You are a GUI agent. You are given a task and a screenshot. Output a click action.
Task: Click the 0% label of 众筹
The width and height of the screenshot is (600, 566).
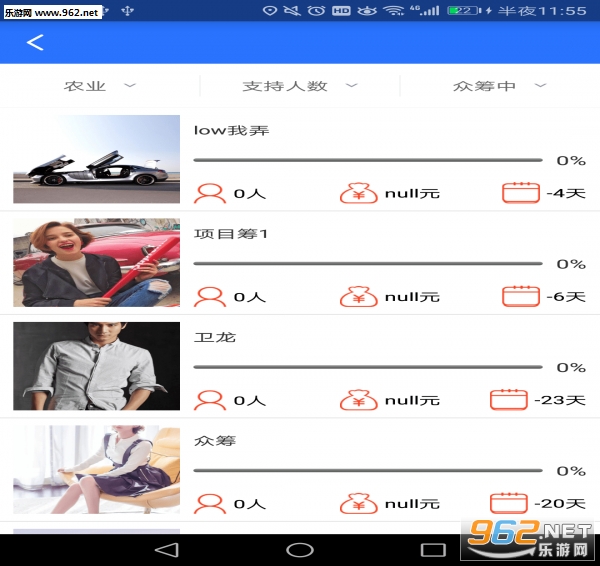click(x=571, y=471)
